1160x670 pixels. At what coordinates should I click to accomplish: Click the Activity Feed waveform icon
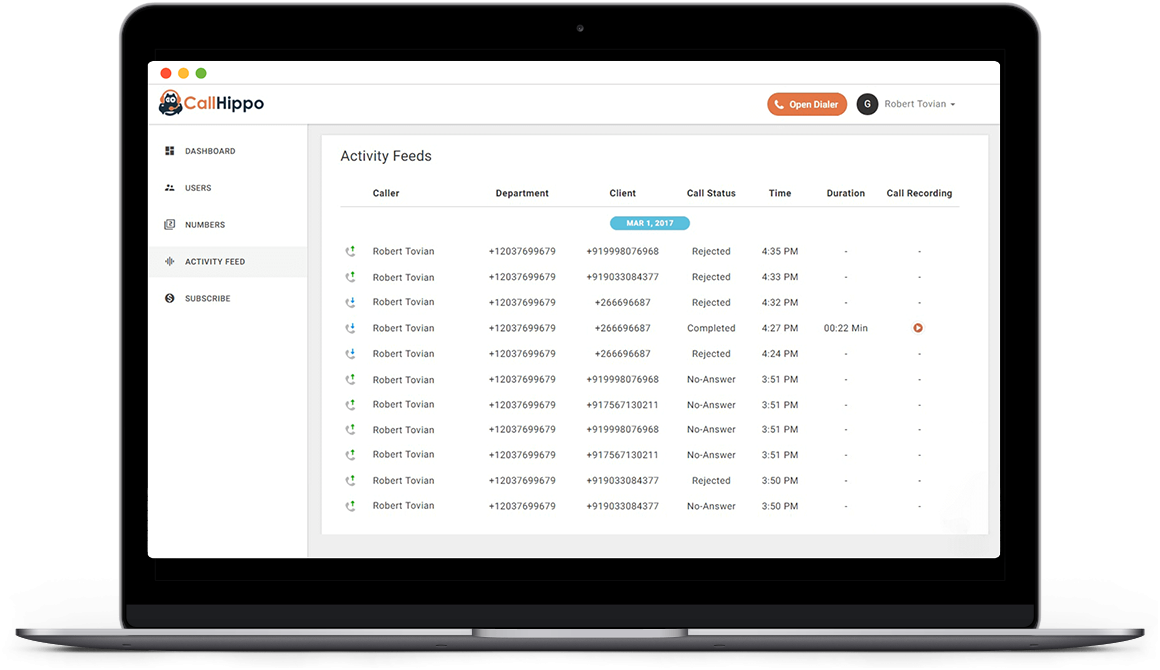[x=169, y=262]
